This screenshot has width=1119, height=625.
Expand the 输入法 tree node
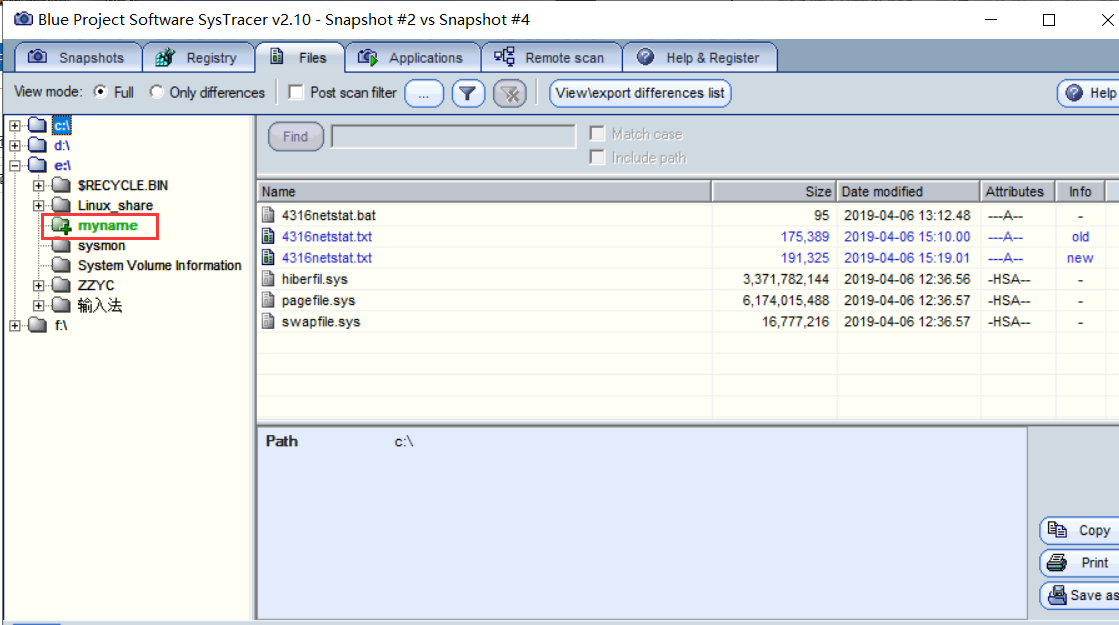[x=39, y=305]
